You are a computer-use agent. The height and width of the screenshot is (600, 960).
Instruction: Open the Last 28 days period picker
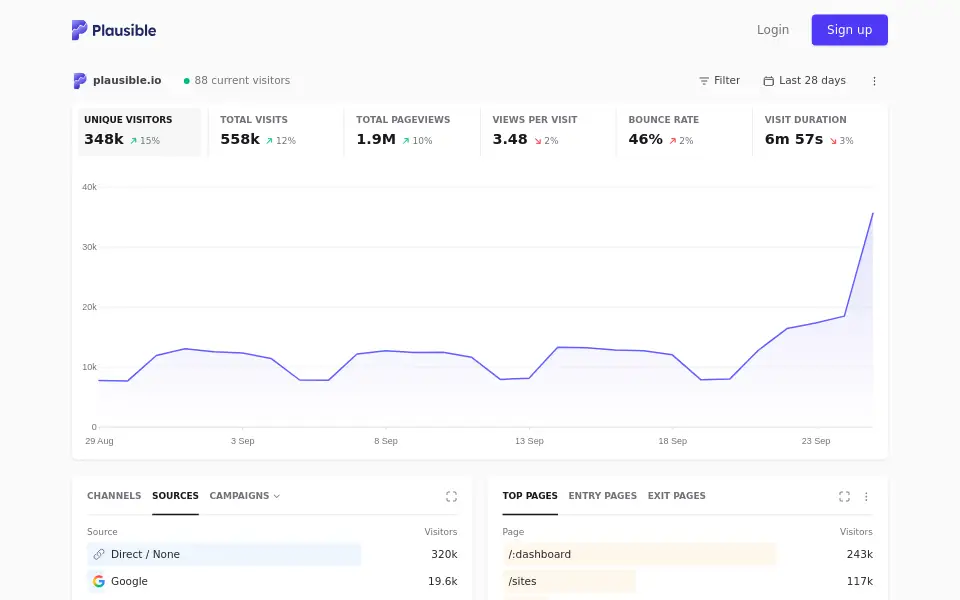[x=804, y=81]
